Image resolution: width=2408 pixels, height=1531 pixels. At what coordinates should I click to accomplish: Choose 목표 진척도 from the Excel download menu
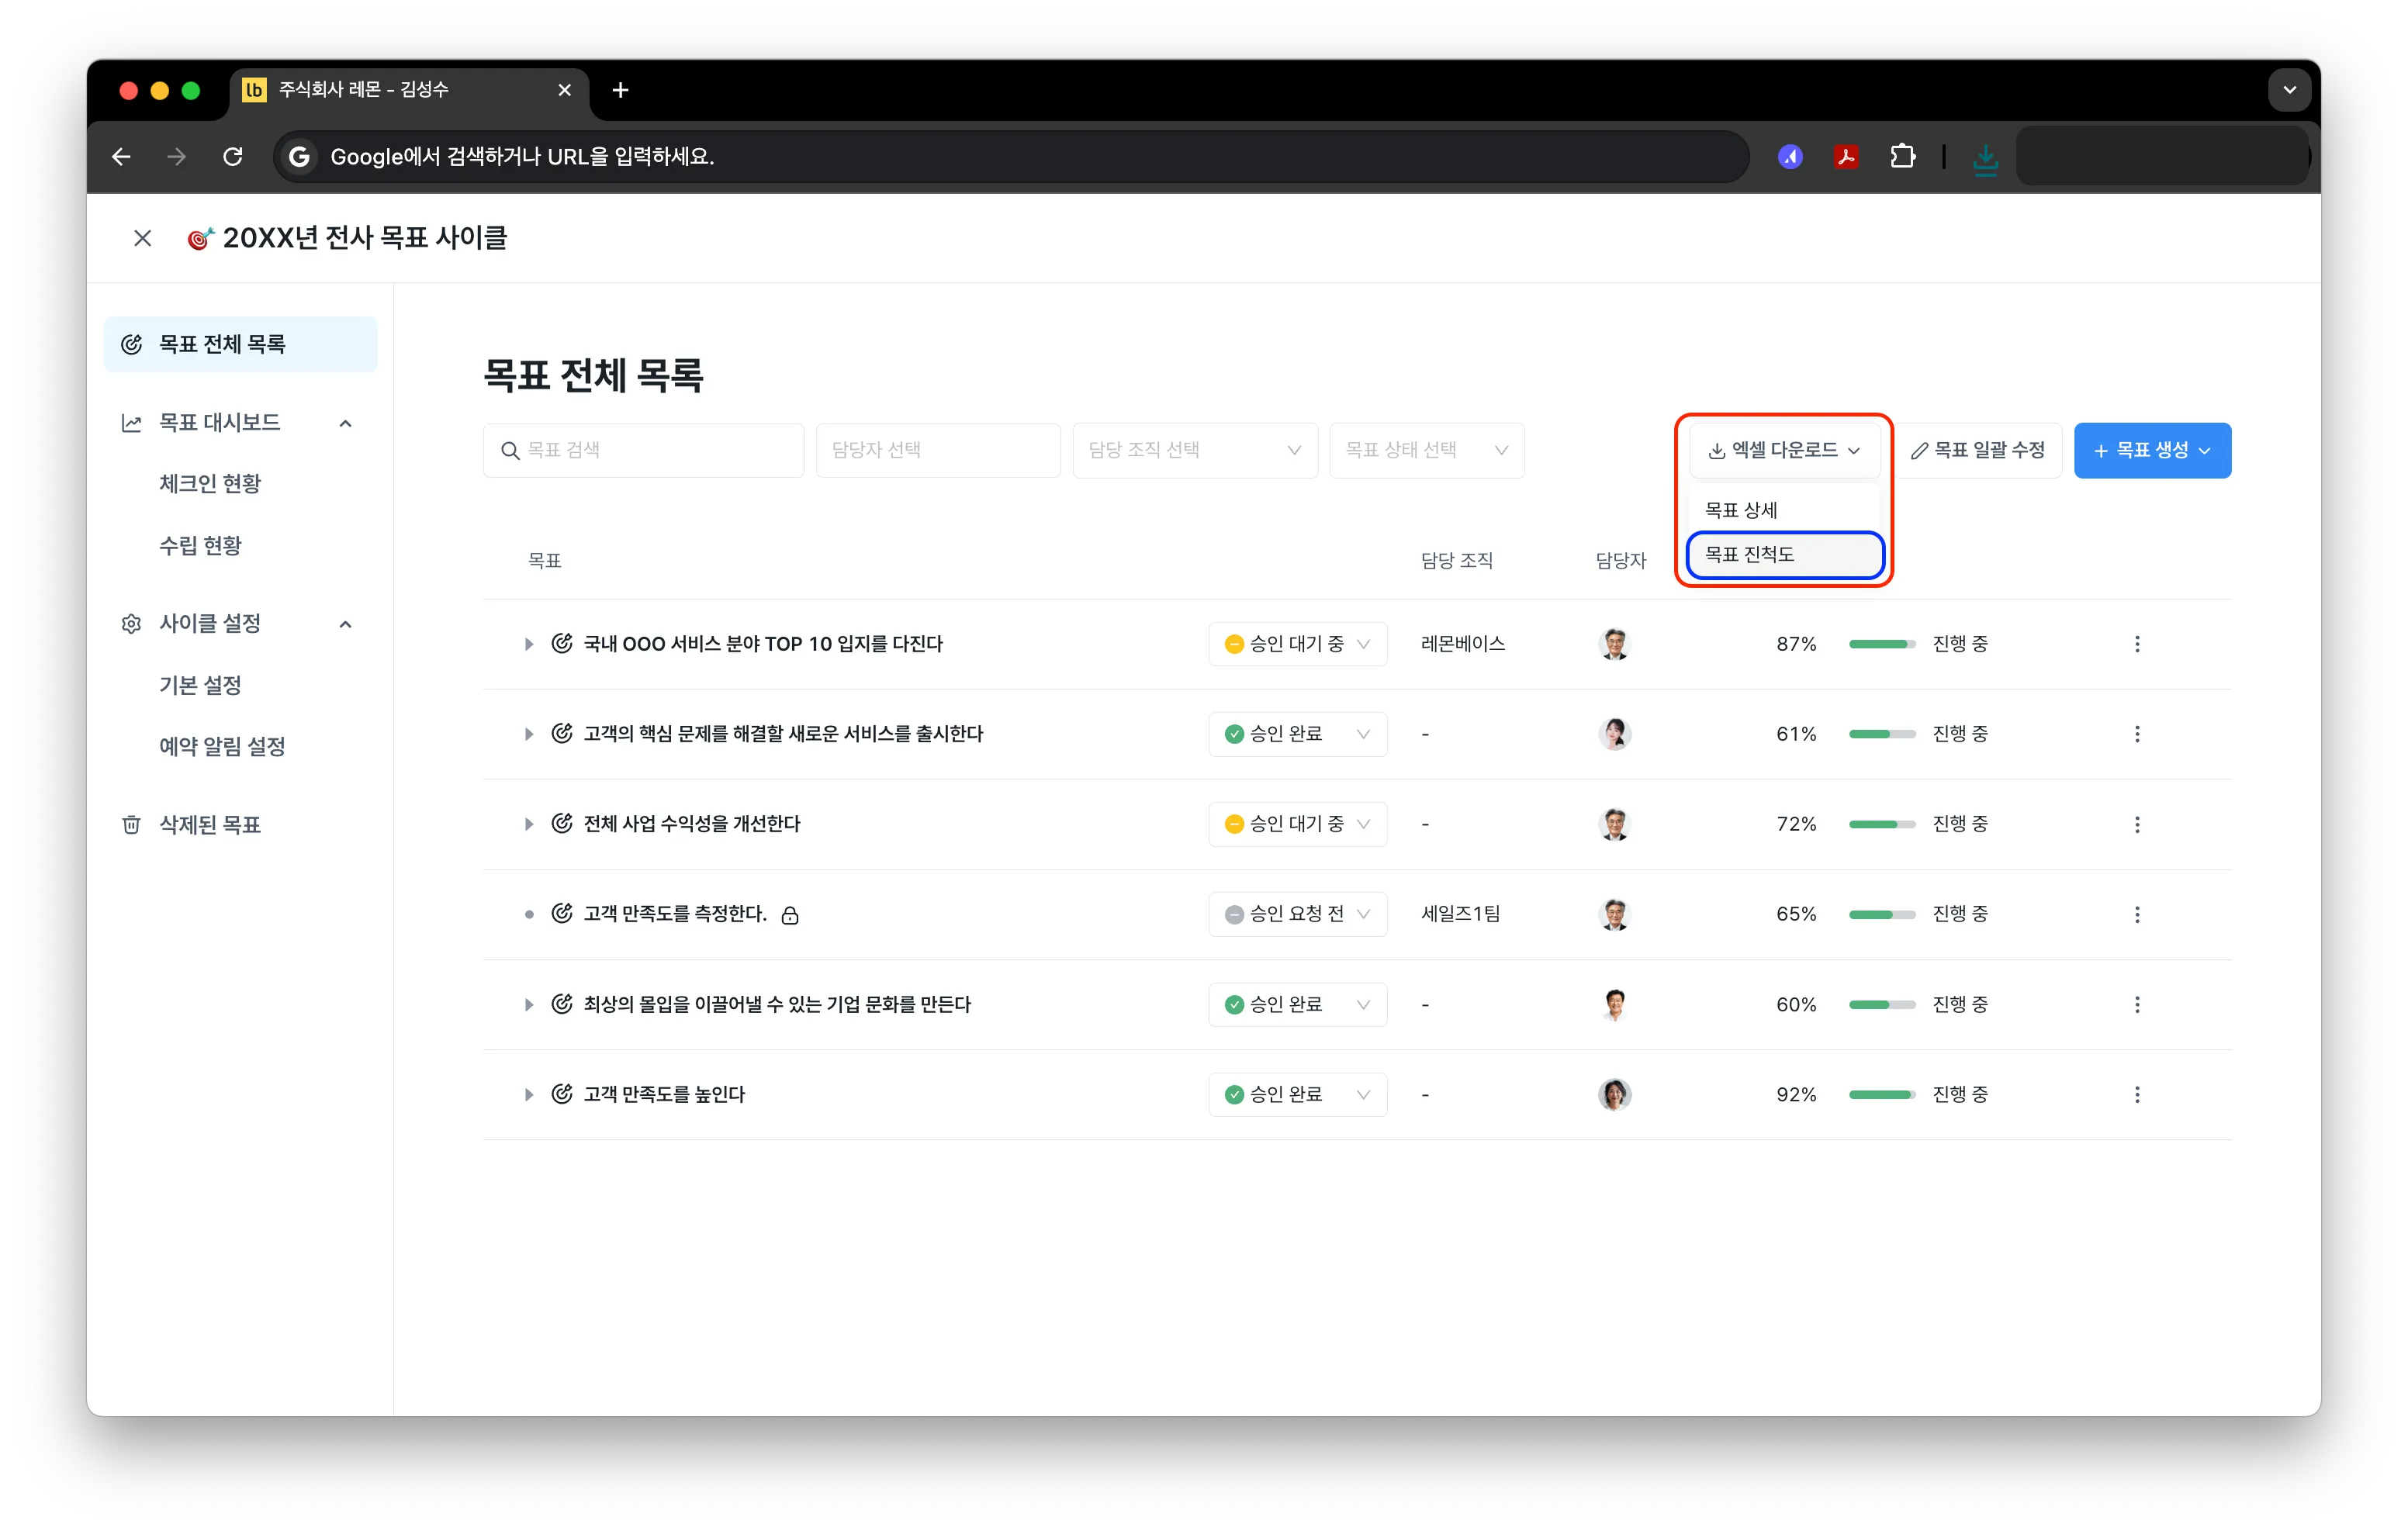pyautogui.click(x=1784, y=554)
